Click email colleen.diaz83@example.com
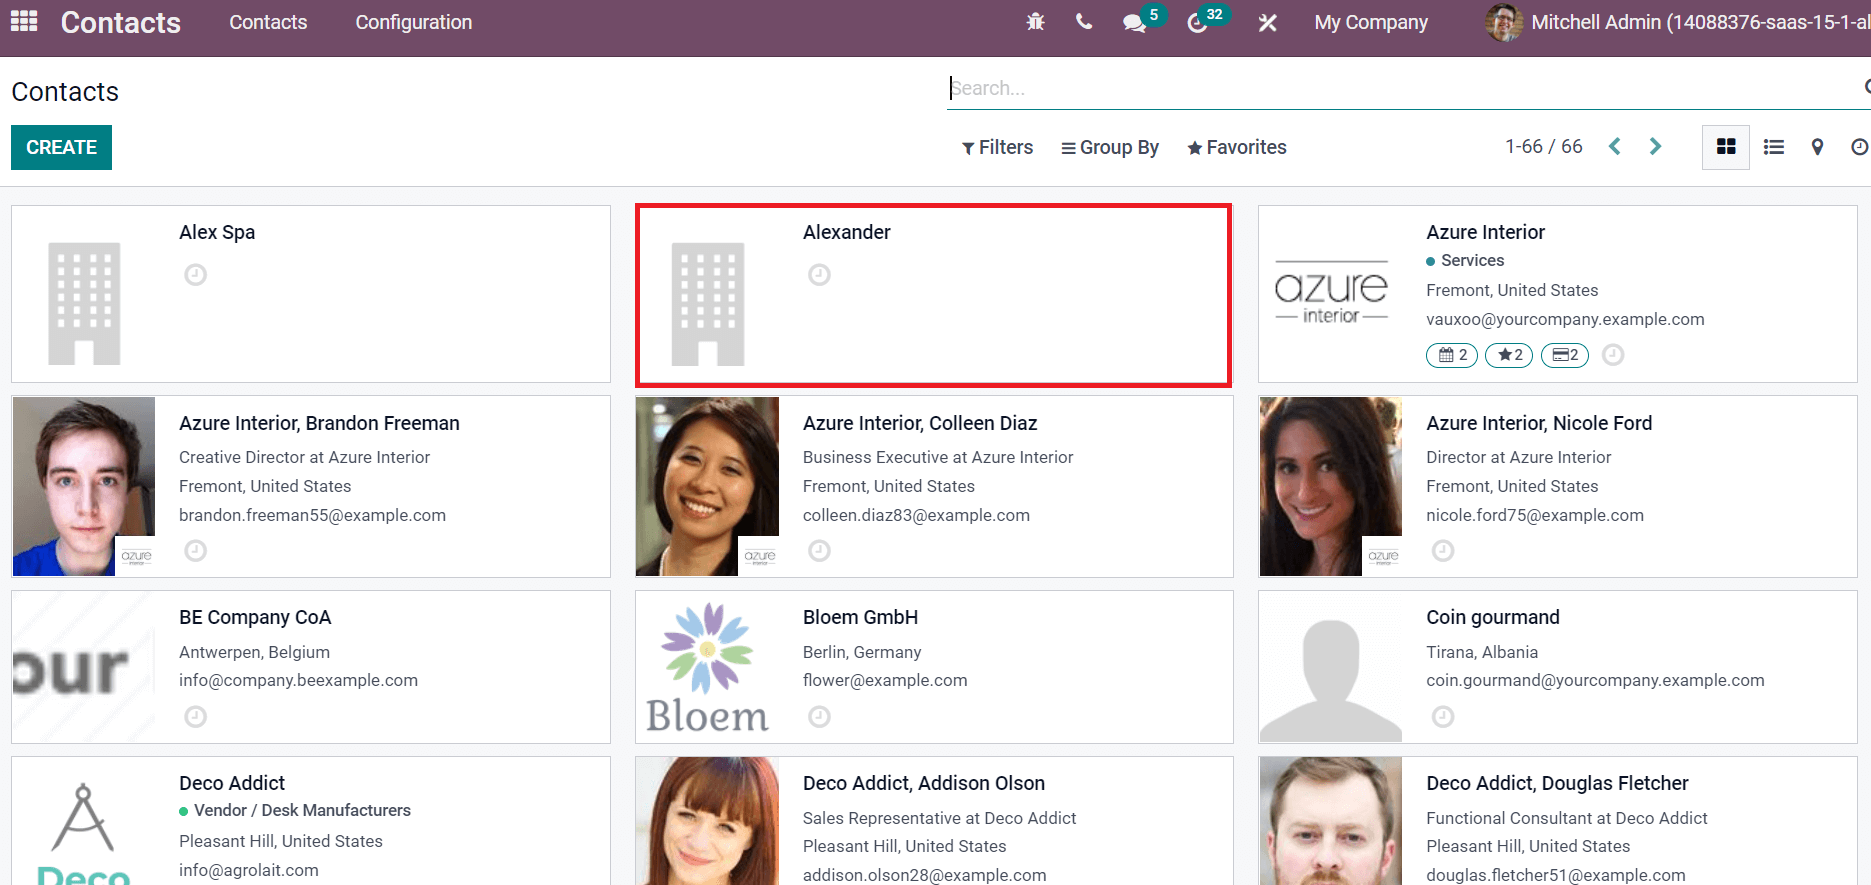1871x885 pixels. click(916, 515)
